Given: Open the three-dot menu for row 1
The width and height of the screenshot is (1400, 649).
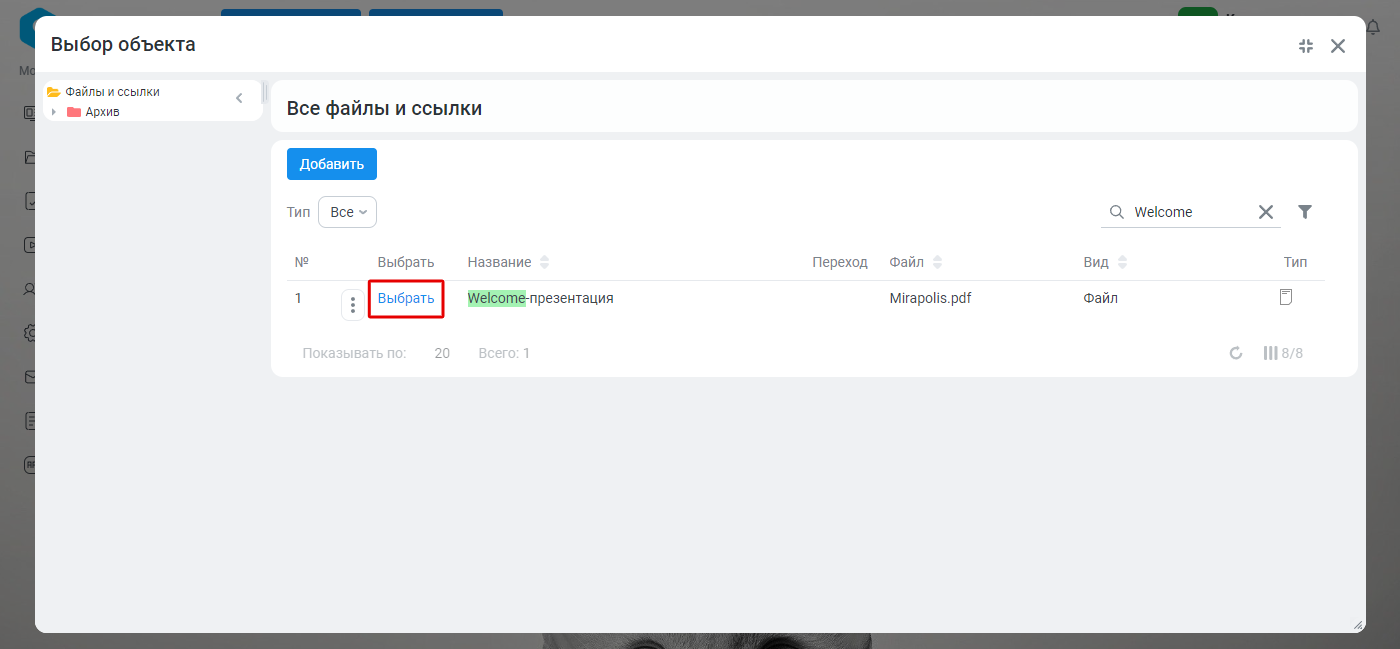Looking at the screenshot, I should [x=353, y=305].
